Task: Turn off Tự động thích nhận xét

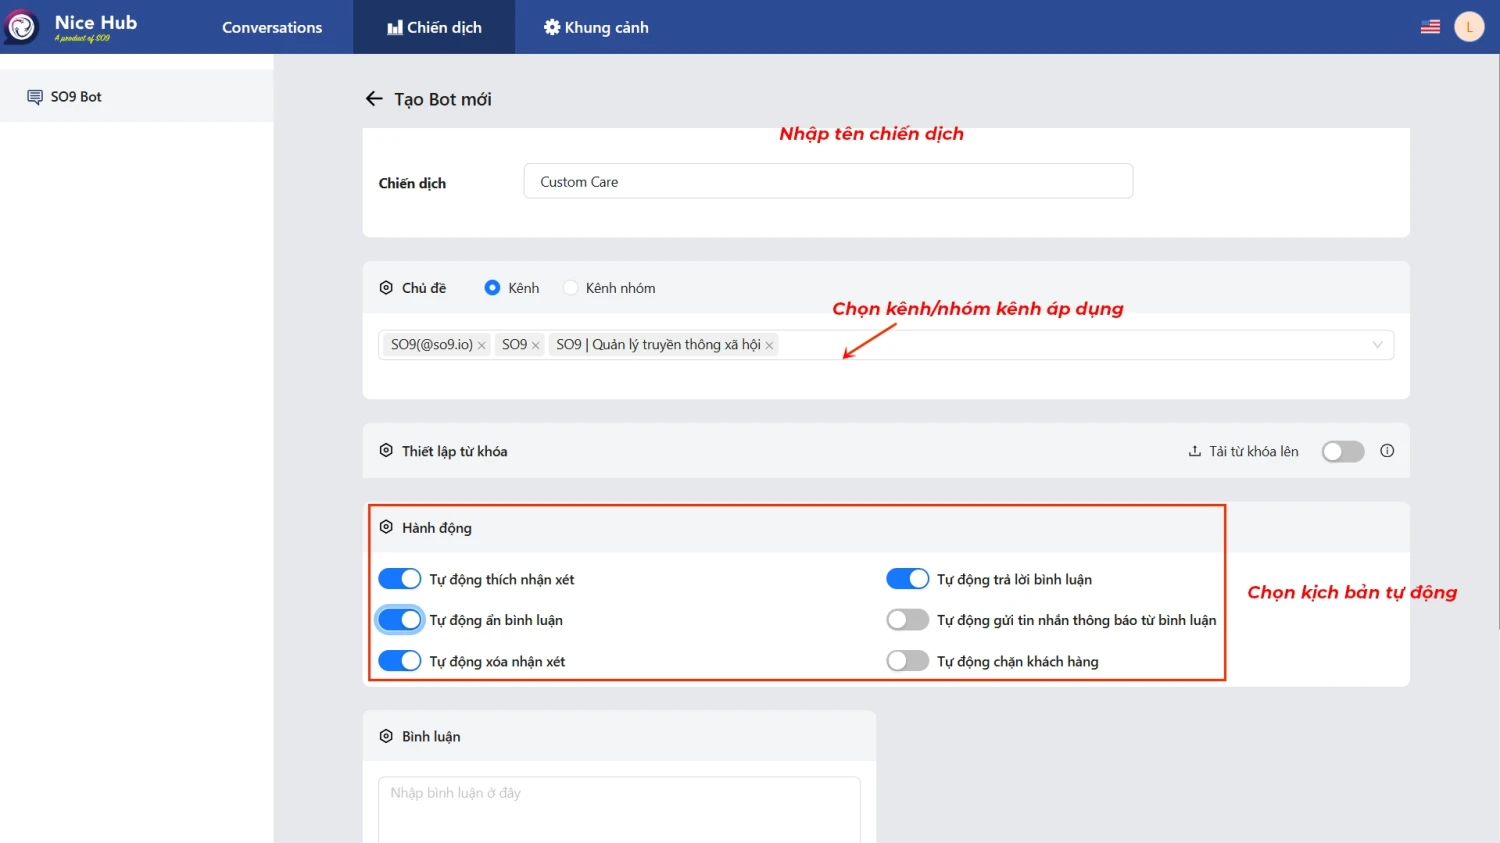Action: [x=400, y=579]
